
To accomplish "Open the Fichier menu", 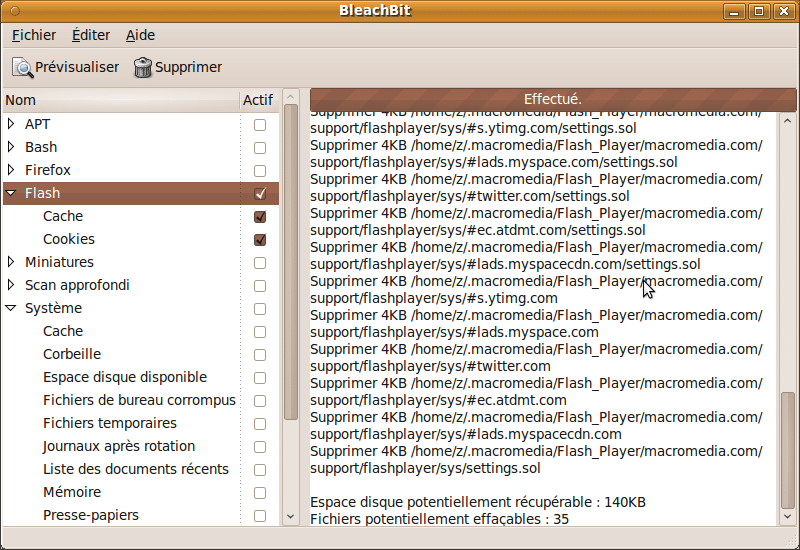I will tap(34, 35).
